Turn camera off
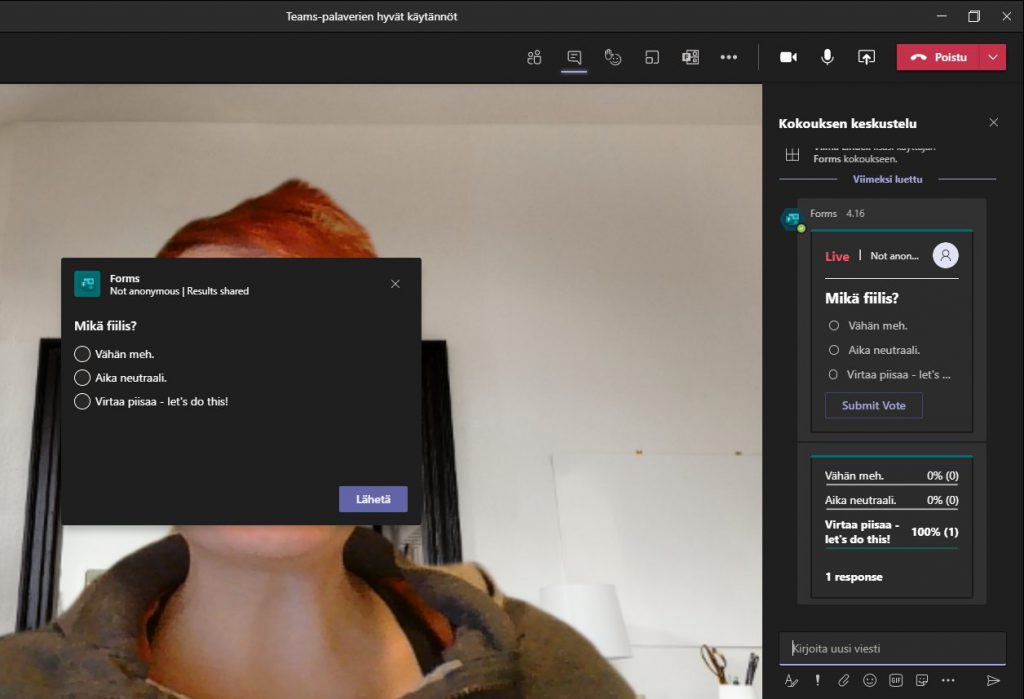The image size is (1024, 699). (x=788, y=57)
